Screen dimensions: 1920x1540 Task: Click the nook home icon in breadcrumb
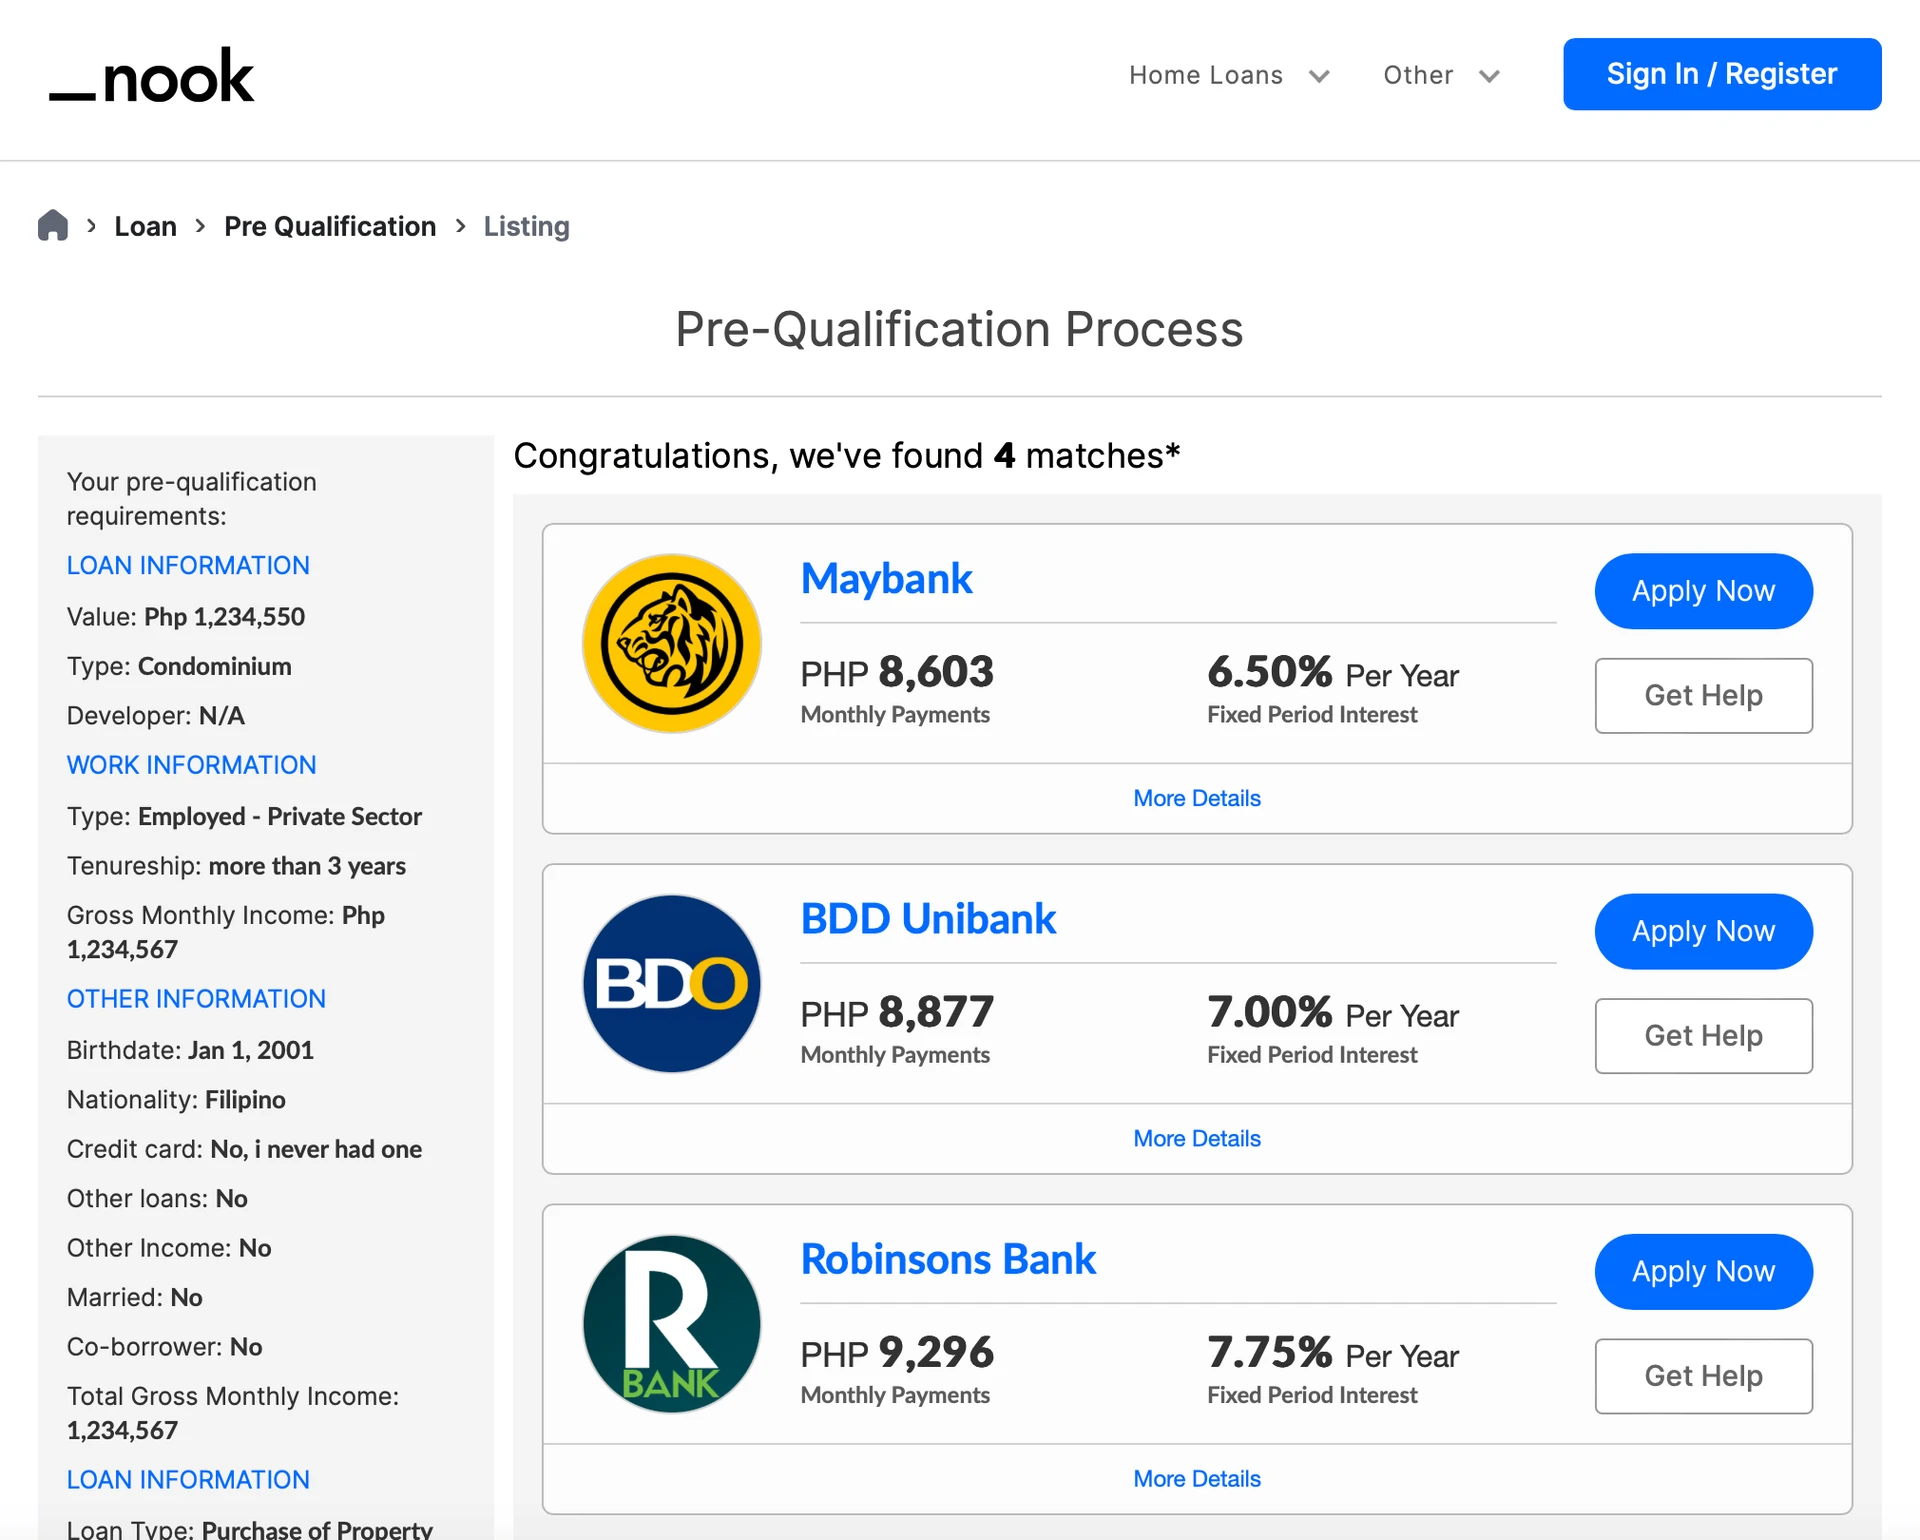click(52, 225)
